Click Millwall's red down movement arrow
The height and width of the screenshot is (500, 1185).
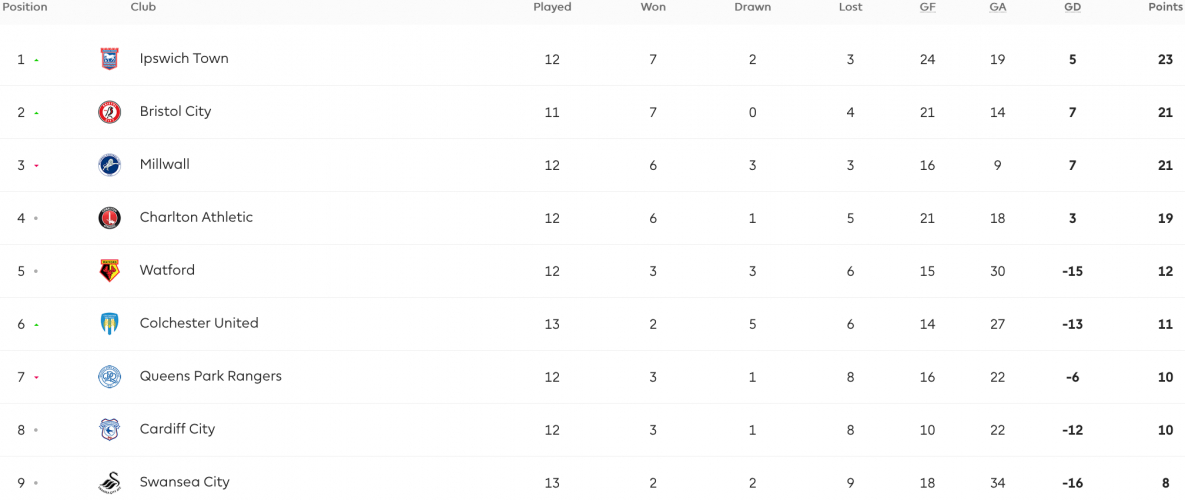pyautogui.click(x=36, y=165)
